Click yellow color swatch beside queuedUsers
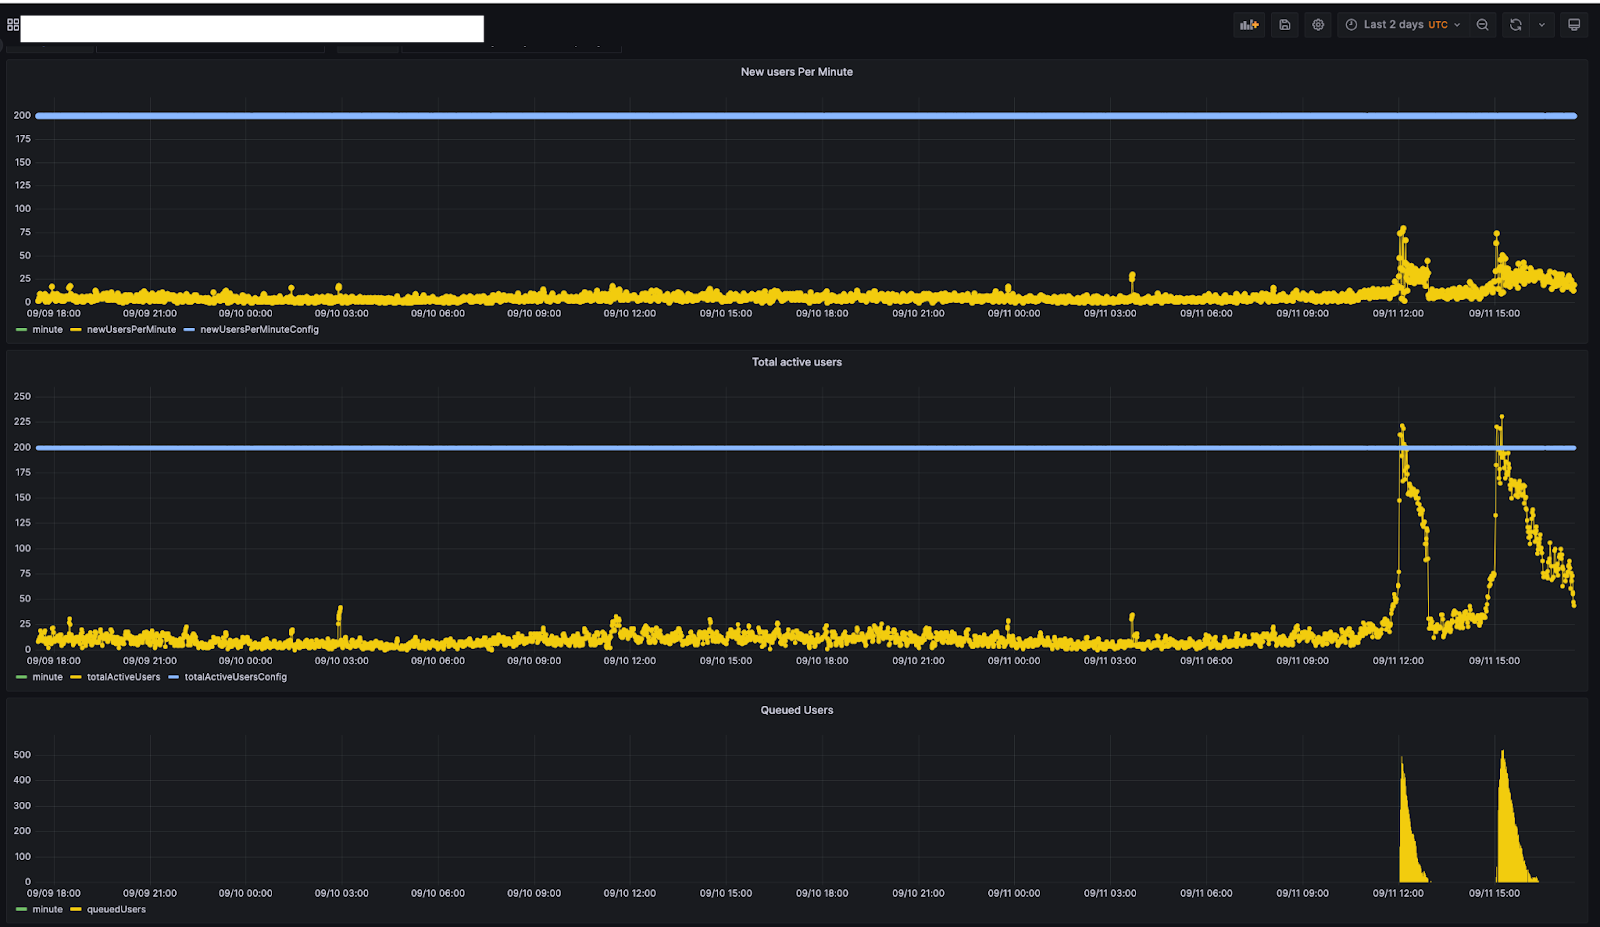Screen dimensions: 1600x927 click(x=76, y=909)
